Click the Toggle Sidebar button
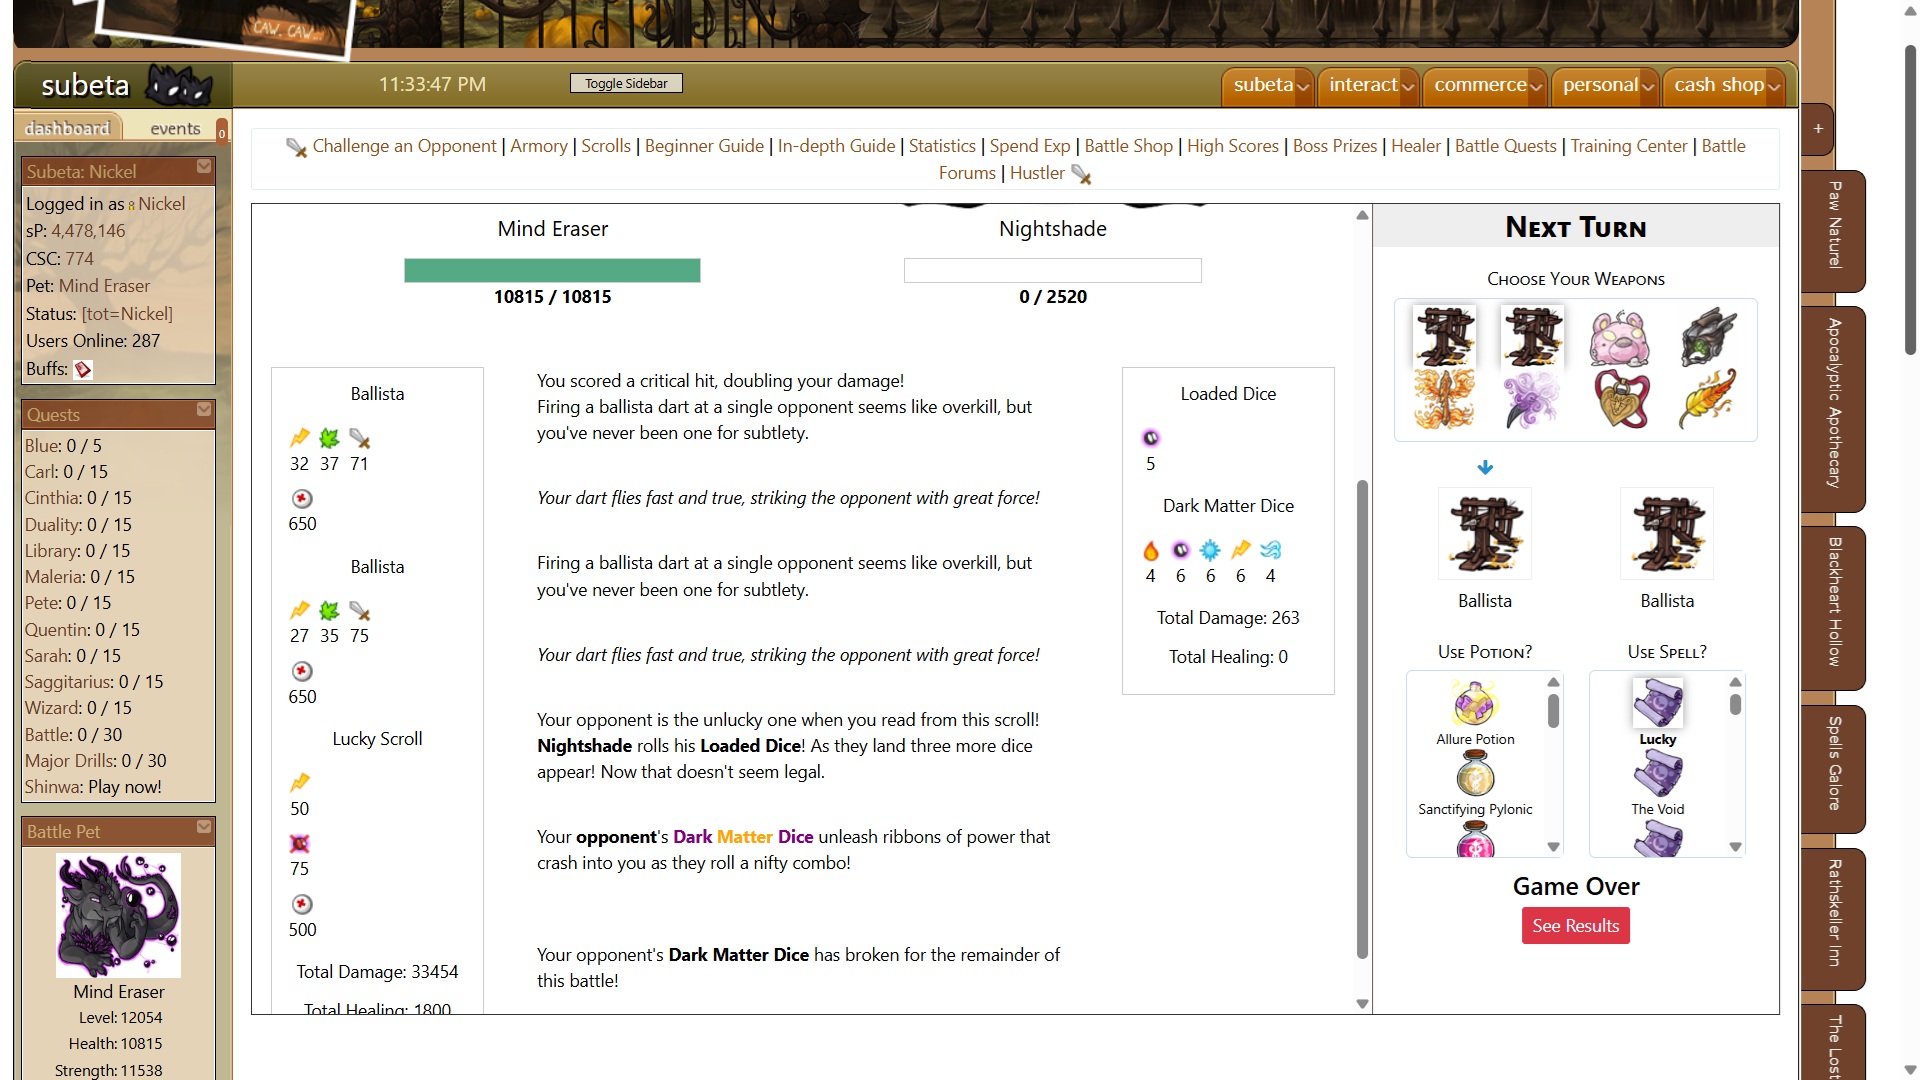1920x1080 pixels. (626, 84)
